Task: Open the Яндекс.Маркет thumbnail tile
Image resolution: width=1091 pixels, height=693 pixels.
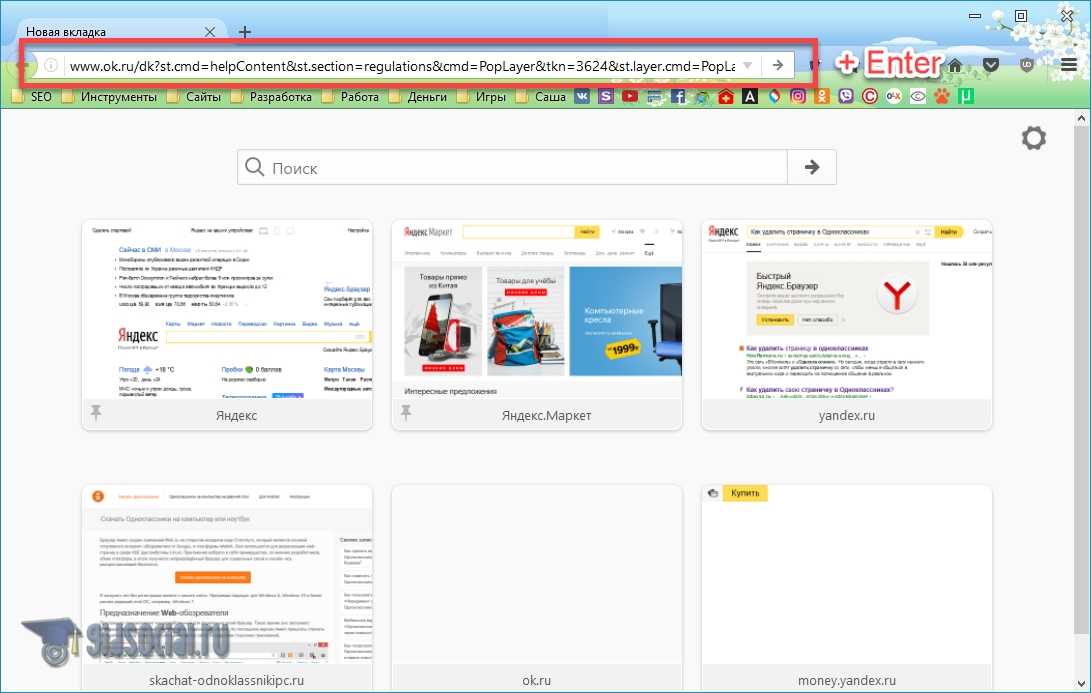Action: (537, 311)
